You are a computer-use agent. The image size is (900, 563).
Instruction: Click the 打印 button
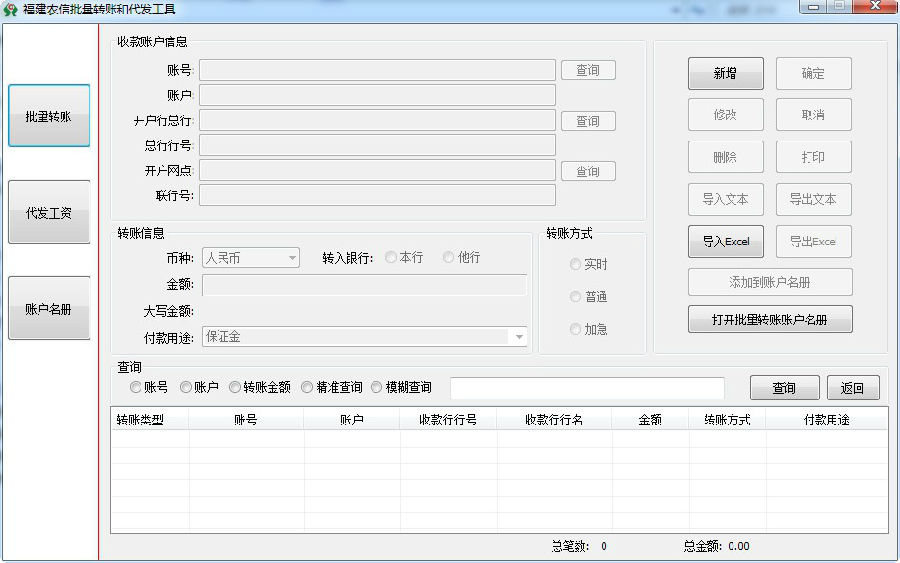pos(813,157)
